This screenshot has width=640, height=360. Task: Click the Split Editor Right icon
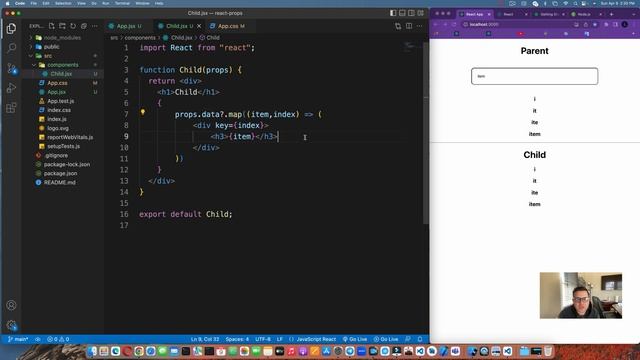(x=409, y=26)
